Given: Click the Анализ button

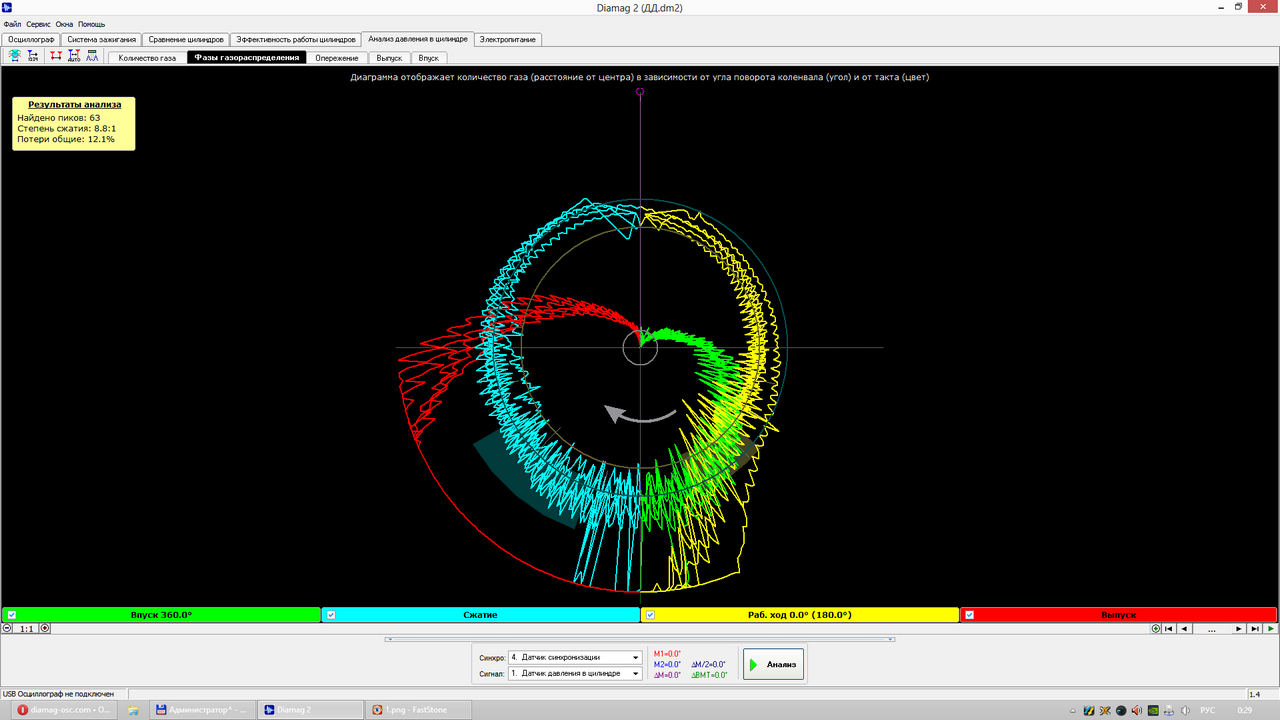Looking at the screenshot, I should 773,664.
